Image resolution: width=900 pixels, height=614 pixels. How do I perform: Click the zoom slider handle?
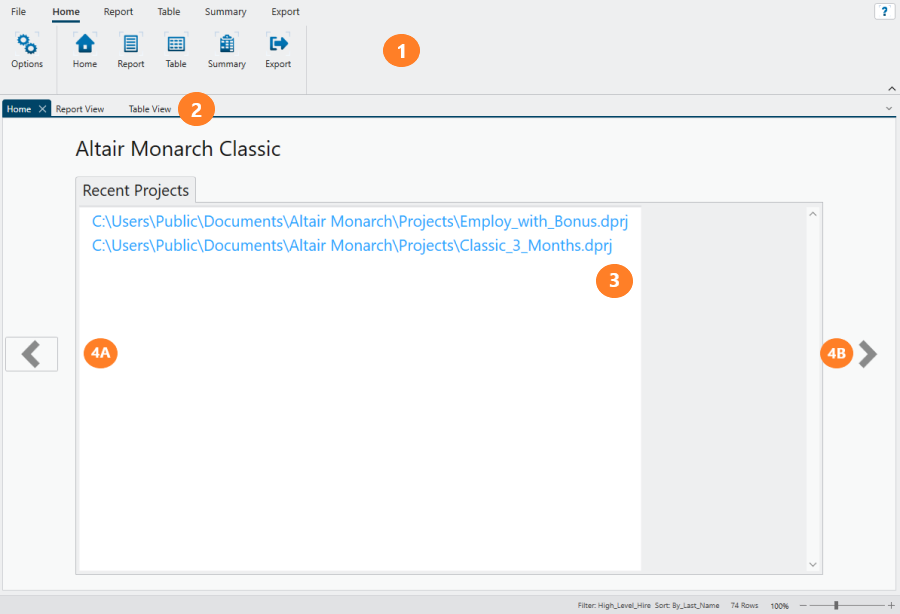coord(836,605)
